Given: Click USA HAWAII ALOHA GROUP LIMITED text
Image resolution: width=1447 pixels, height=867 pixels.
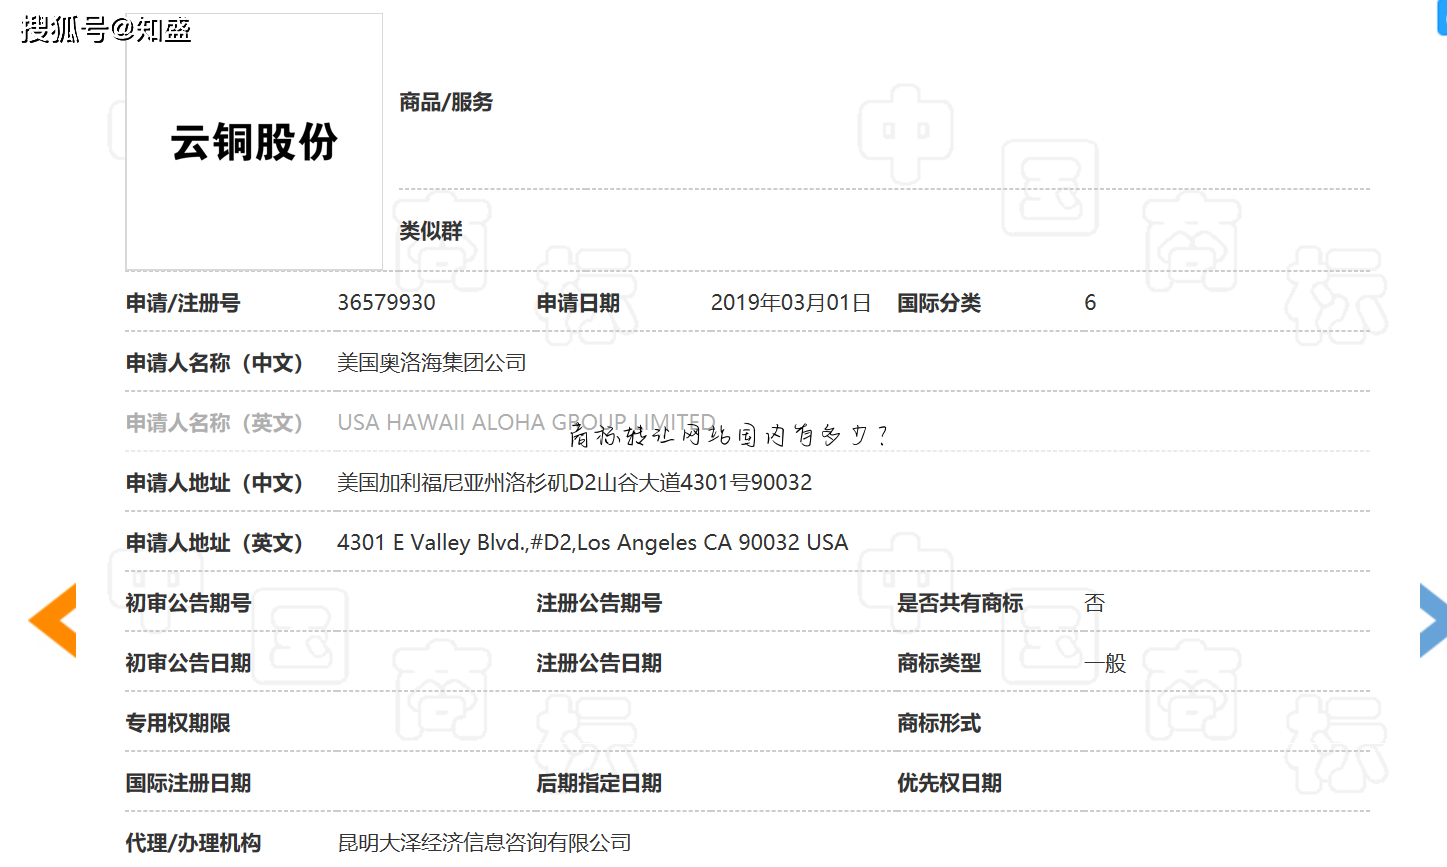Looking at the screenshot, I should point(526,423).
